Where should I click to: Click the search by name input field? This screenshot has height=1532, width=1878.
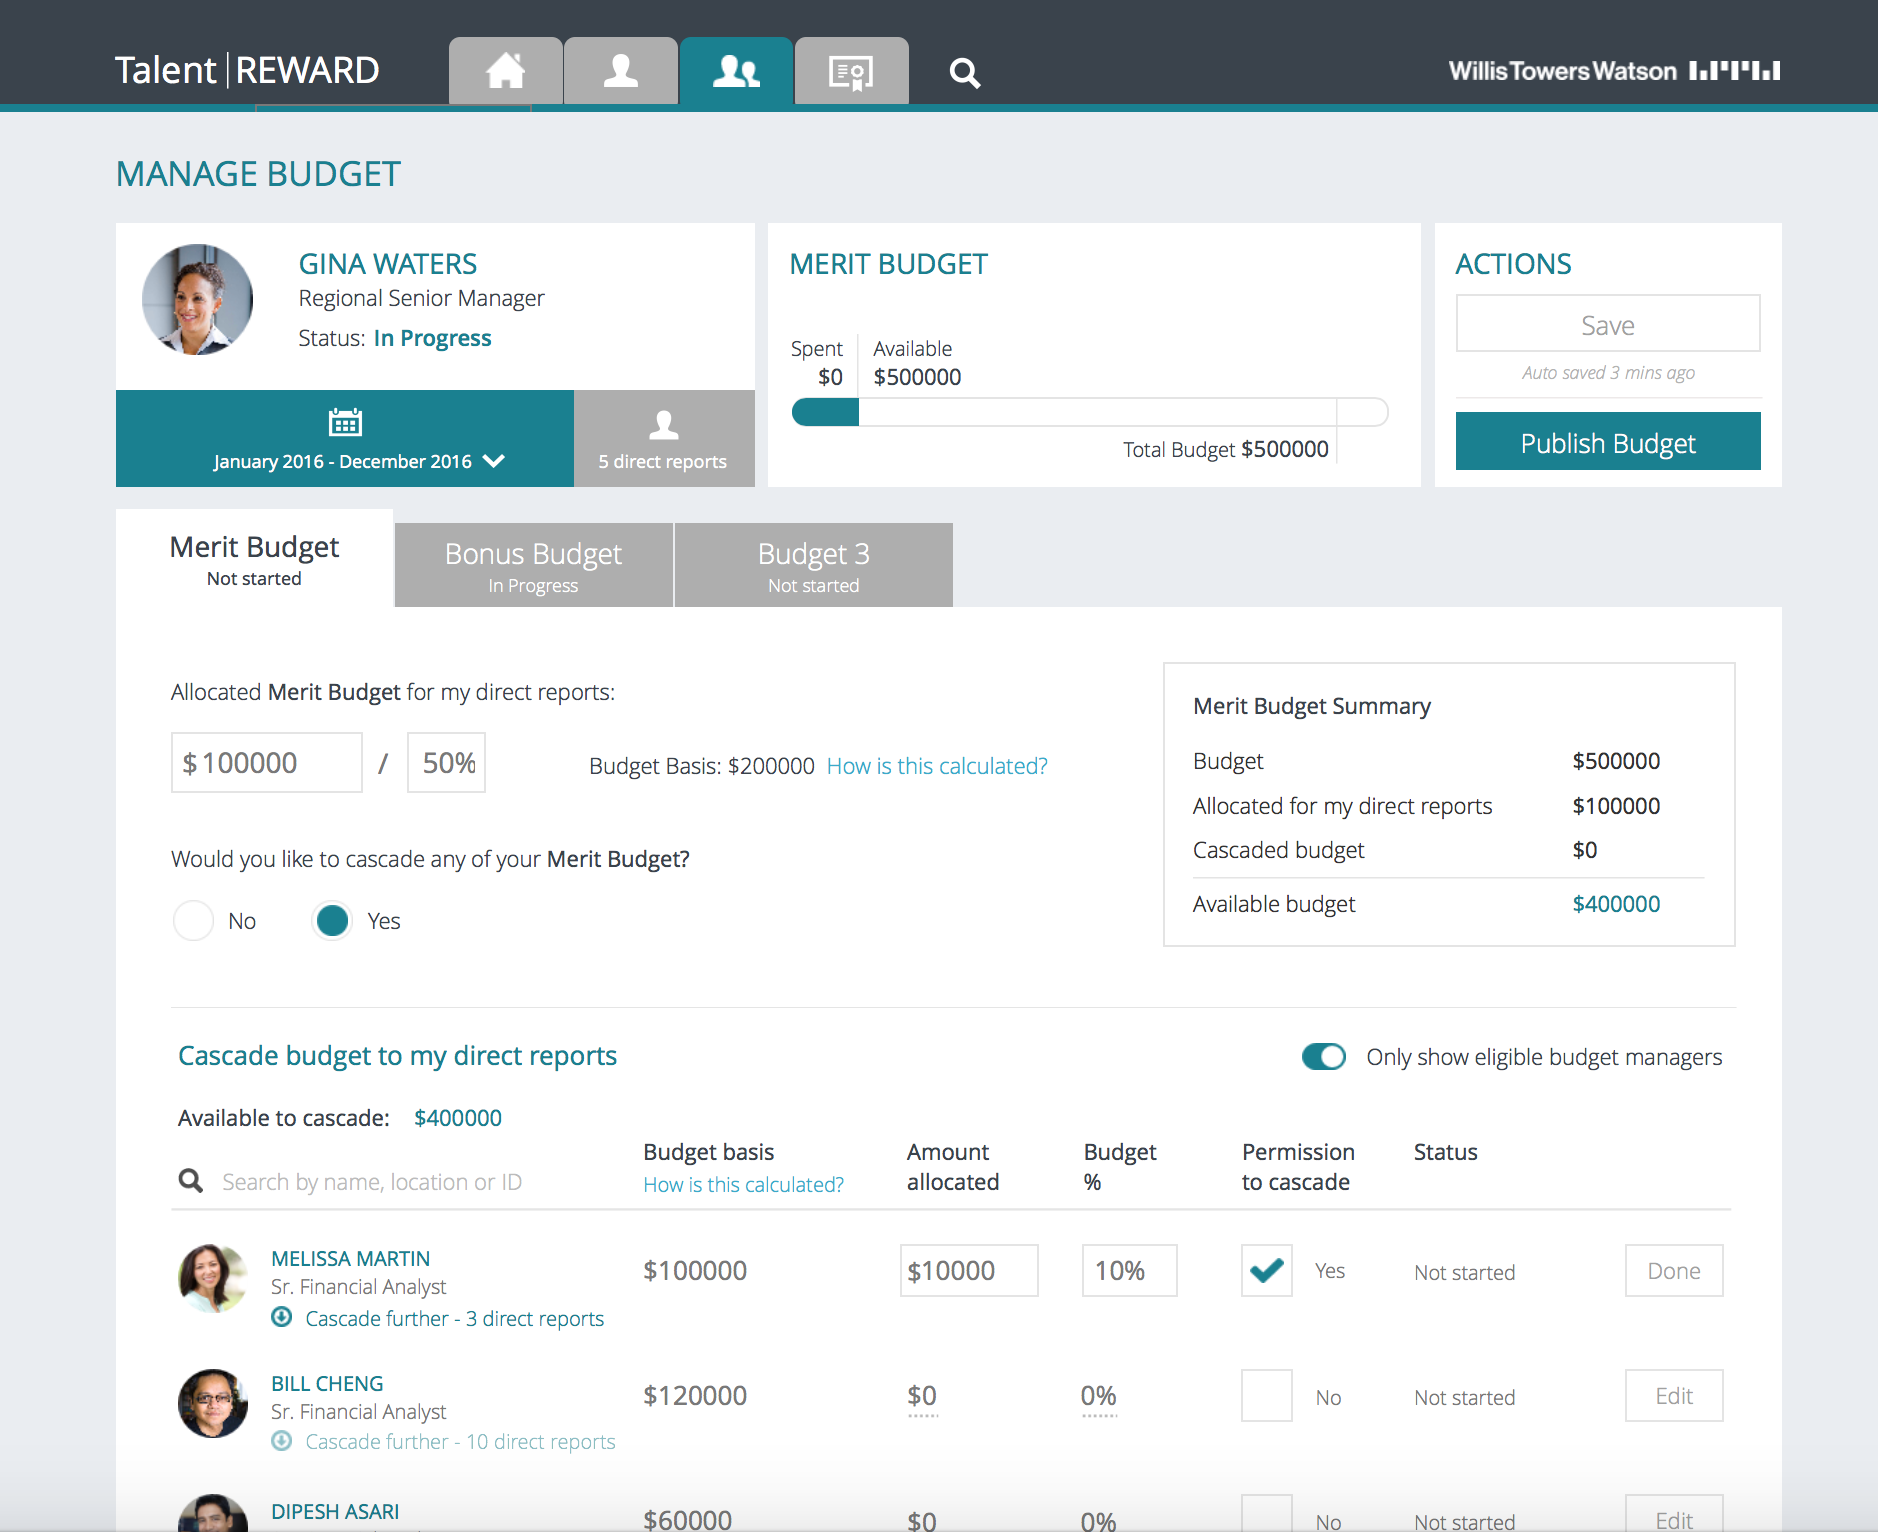(400, 1181)
